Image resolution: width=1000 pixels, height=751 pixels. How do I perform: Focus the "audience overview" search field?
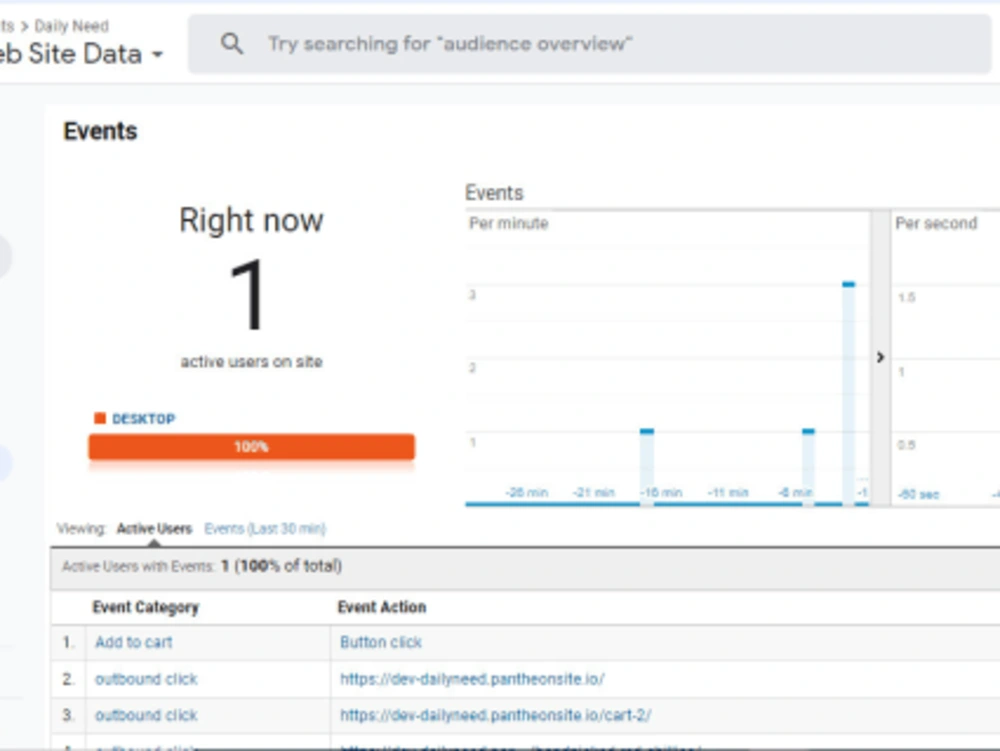pyautogui.click(x=589, y=44)
